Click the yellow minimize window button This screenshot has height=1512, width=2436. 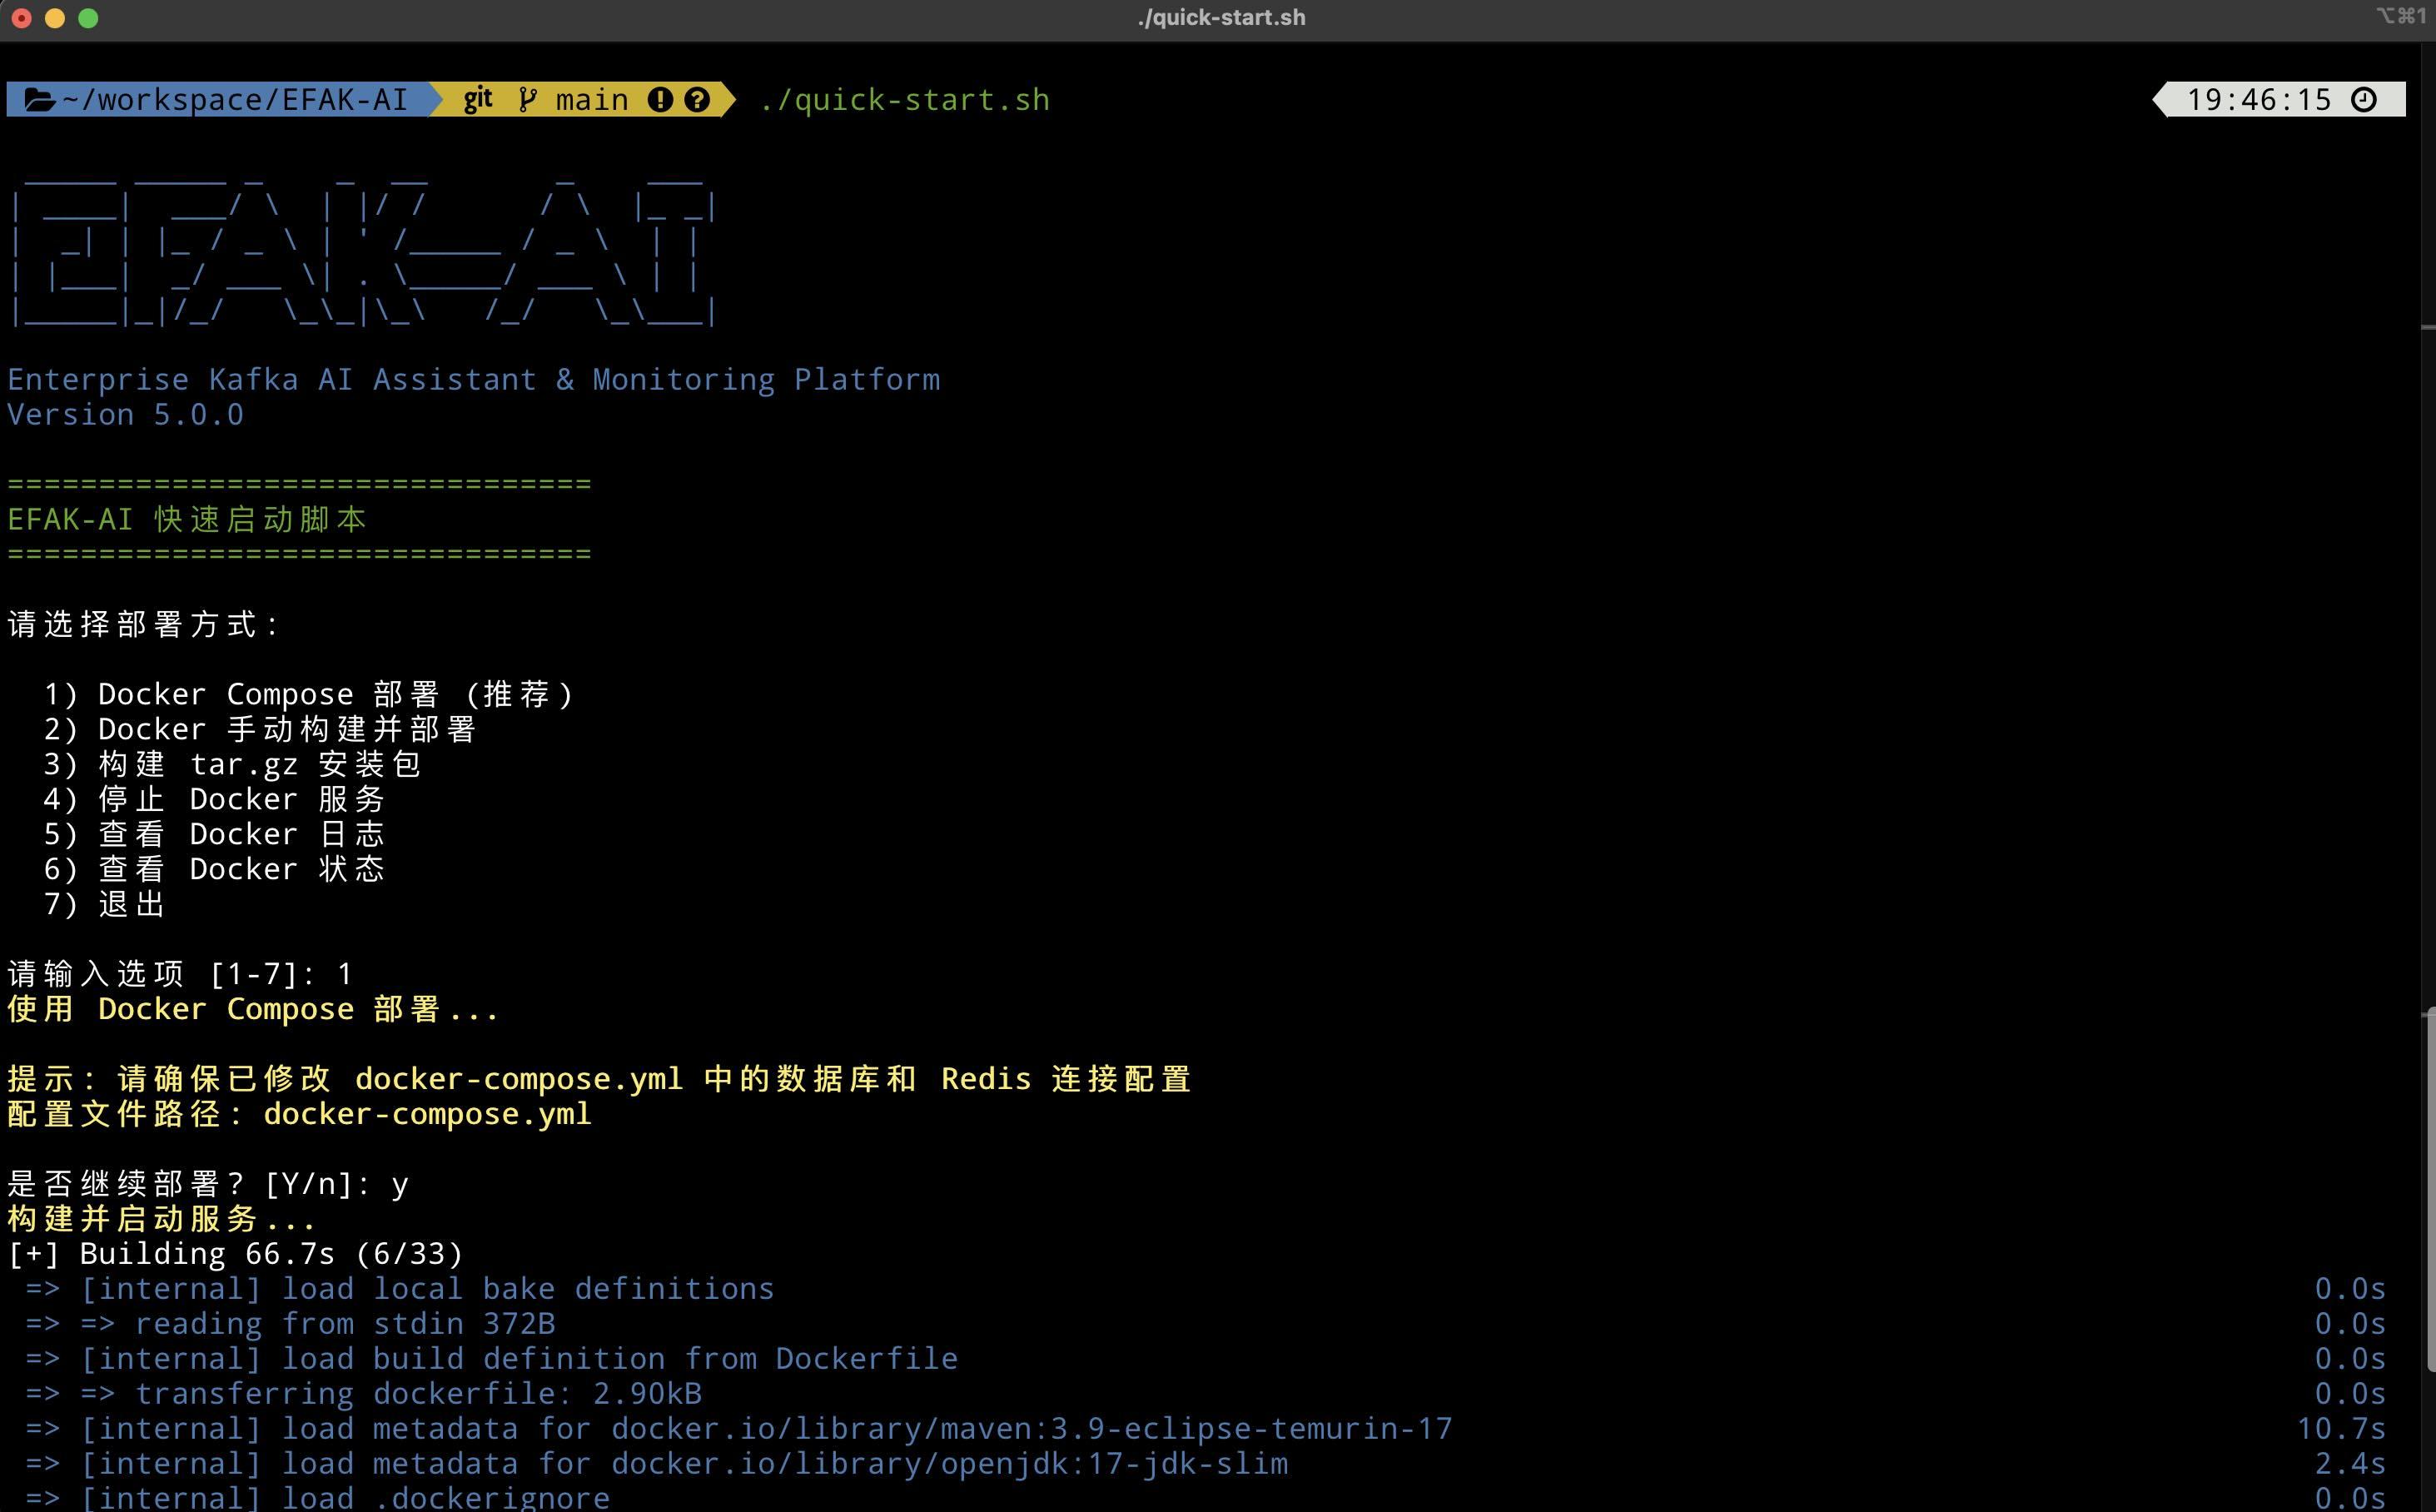[55, 18]
